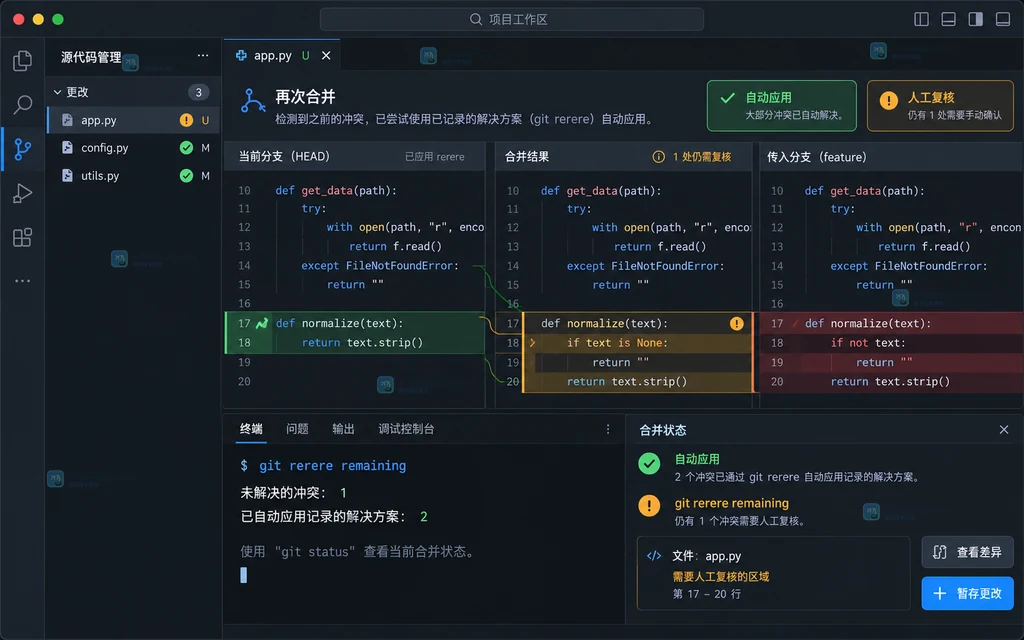Select config.py in the changes list
Viewport: 1024px width, 640px height.
pos(133,148)
